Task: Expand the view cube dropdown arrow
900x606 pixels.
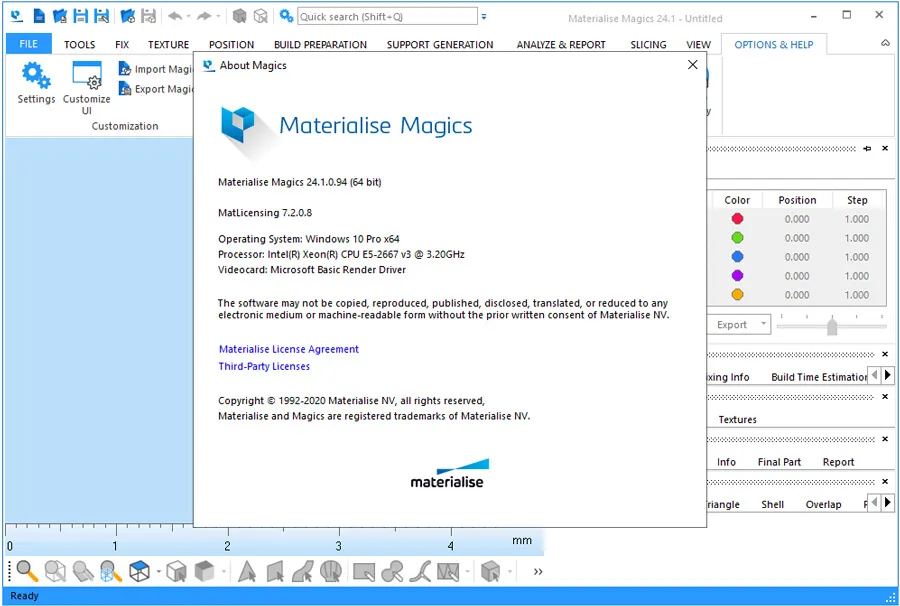Action: pyautogui.click(x=158, y=572)
